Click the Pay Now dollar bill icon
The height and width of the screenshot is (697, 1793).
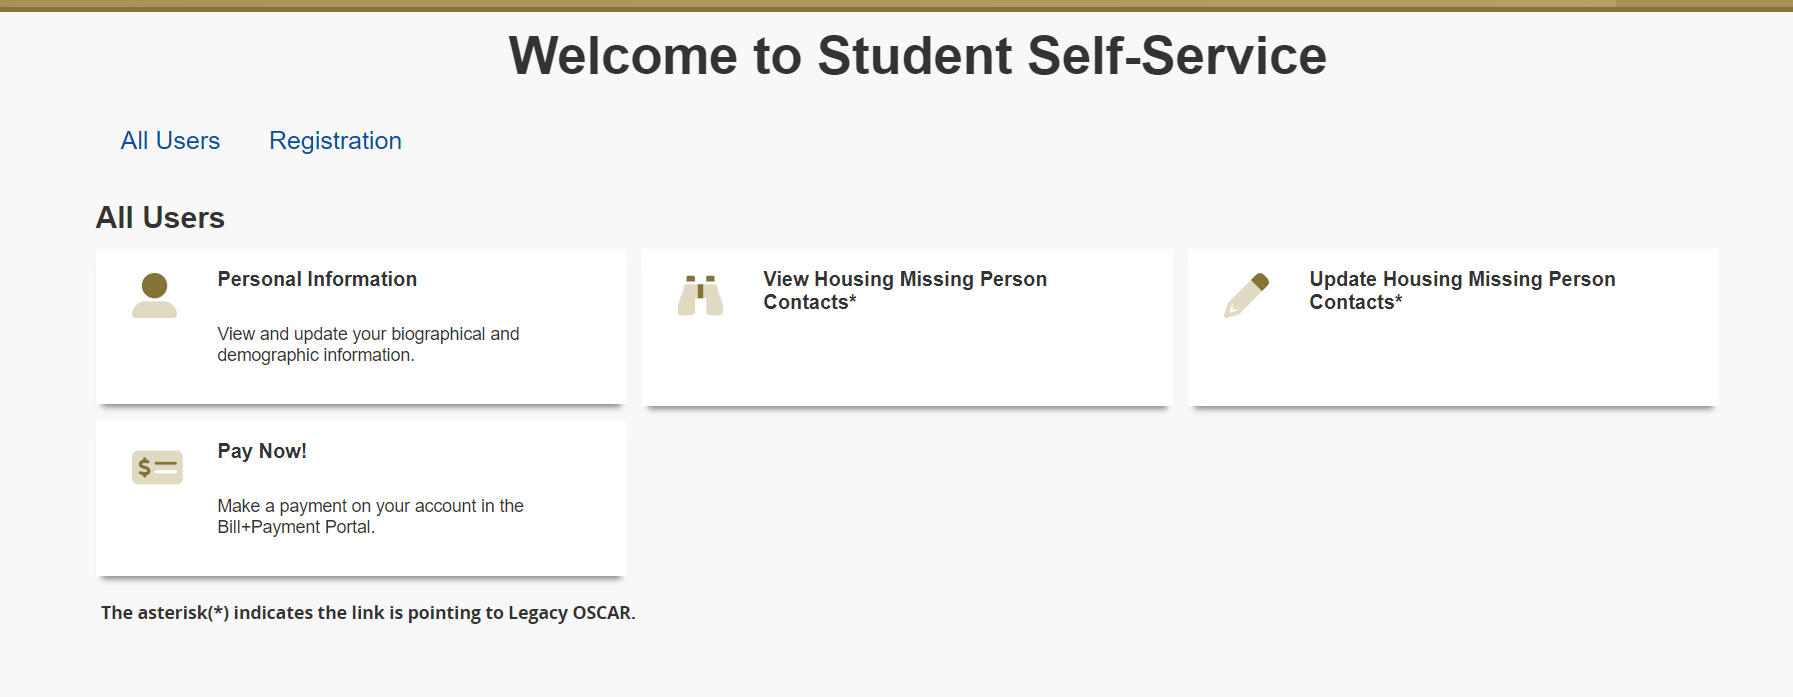(x=157, y=467)
